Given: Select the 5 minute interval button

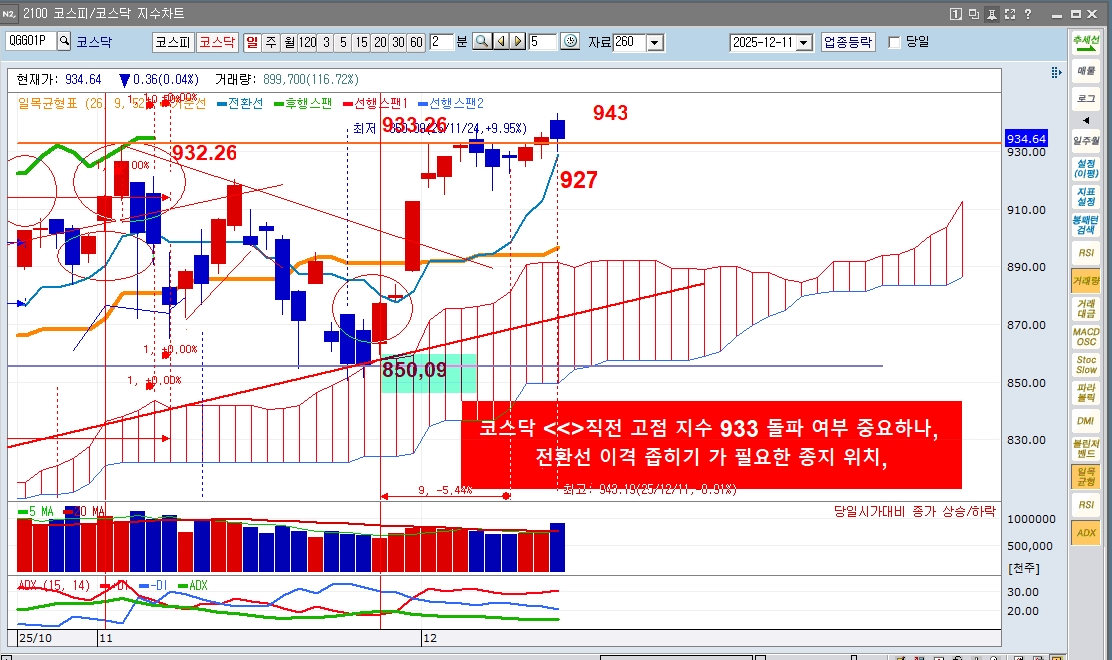Looking at the screenshot, I should pyautogui.click(x=343, y=42).
